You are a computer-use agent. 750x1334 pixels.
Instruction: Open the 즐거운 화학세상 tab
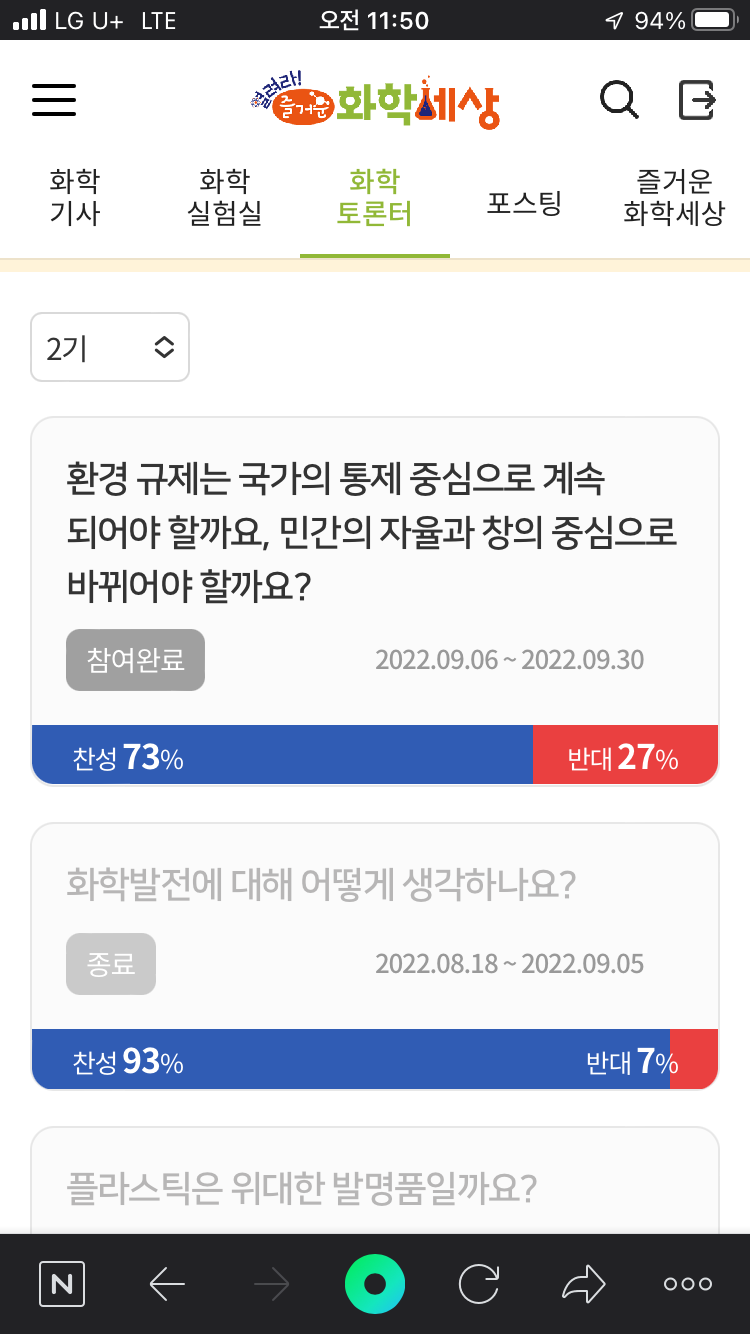pos(674,197)
